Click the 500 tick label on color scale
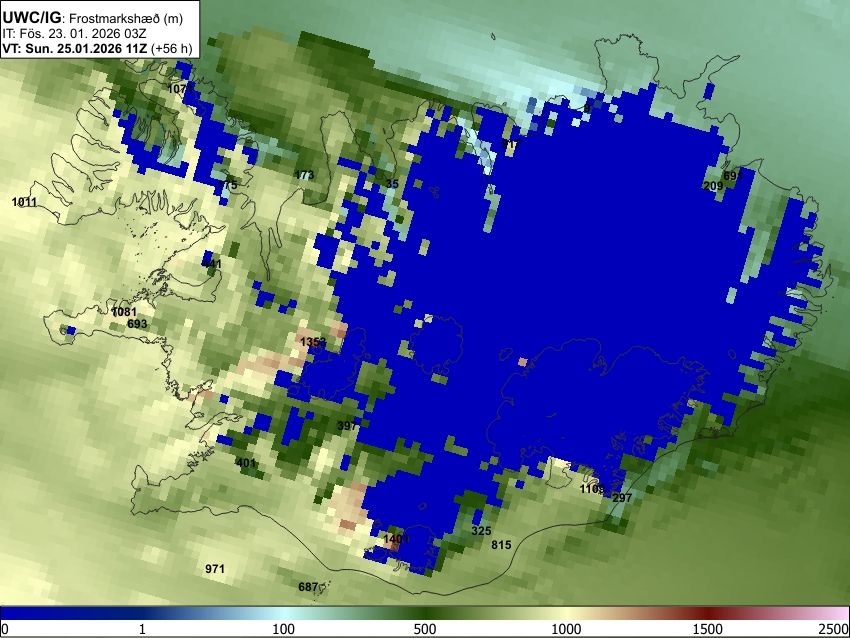The height and width of the screenshot is (638, 850). pyautogui.click(x=424, y=629)
